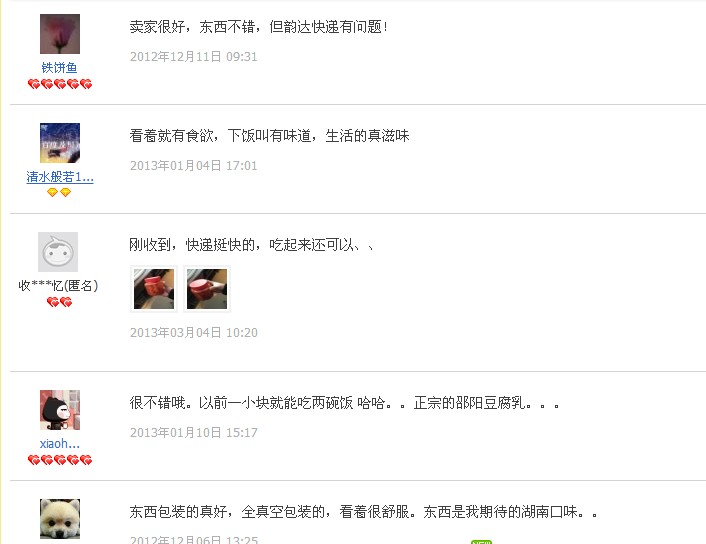Click xiaoh...'s five red heart icons
This screenshot has height=544, width=706.
tap(60, 460)
